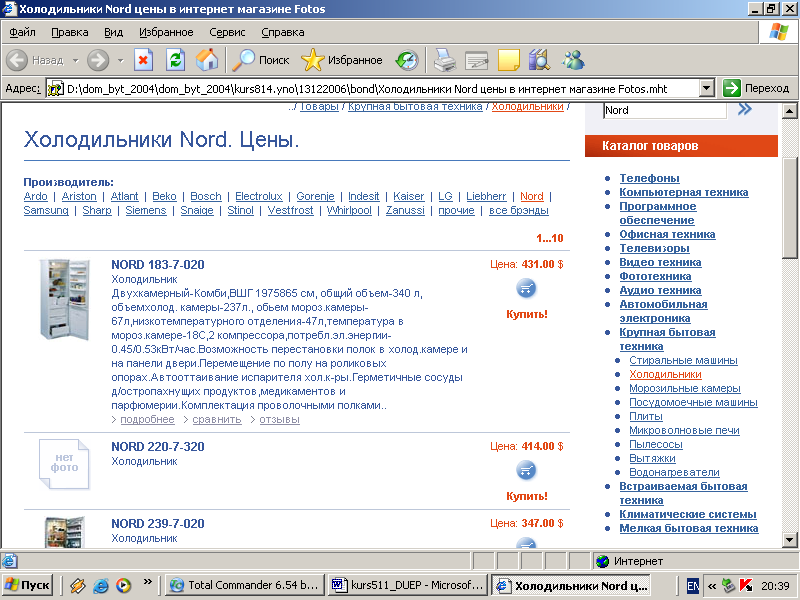The height and width of the screenshot is (600, 800).
Task: Click the подробнее link
Action: pos(147,419)
